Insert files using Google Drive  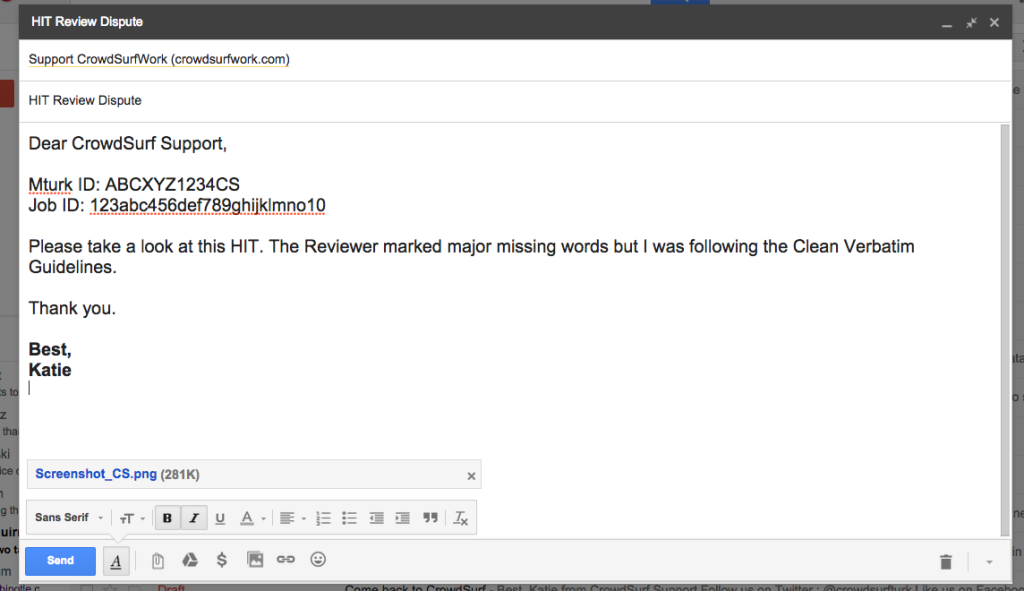[190, 560]
